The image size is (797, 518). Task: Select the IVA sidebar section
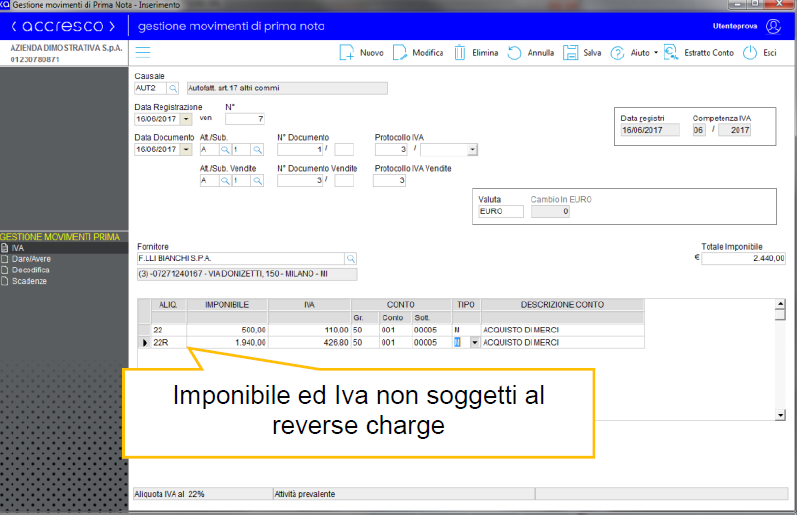click(64, 248)
